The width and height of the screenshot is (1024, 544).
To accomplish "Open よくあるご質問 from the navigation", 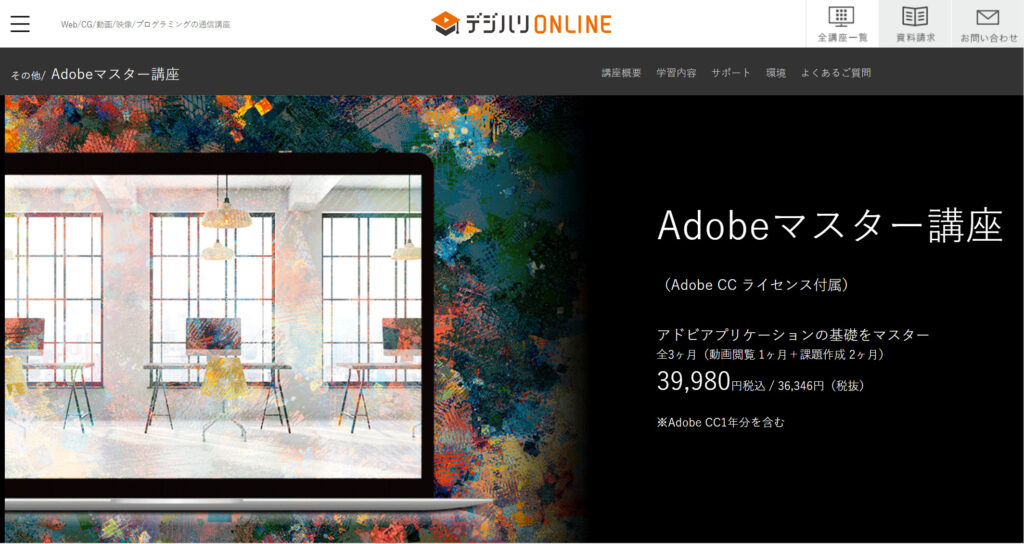I will pyautogui.click(x=836, y=73).
